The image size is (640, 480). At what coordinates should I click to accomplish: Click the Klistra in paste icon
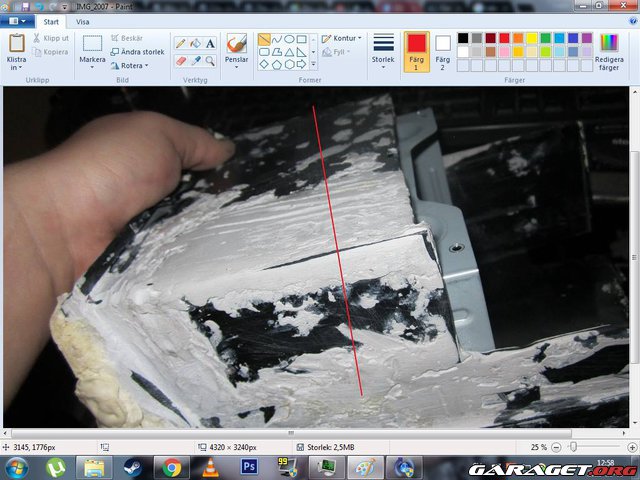coord(17,44)
